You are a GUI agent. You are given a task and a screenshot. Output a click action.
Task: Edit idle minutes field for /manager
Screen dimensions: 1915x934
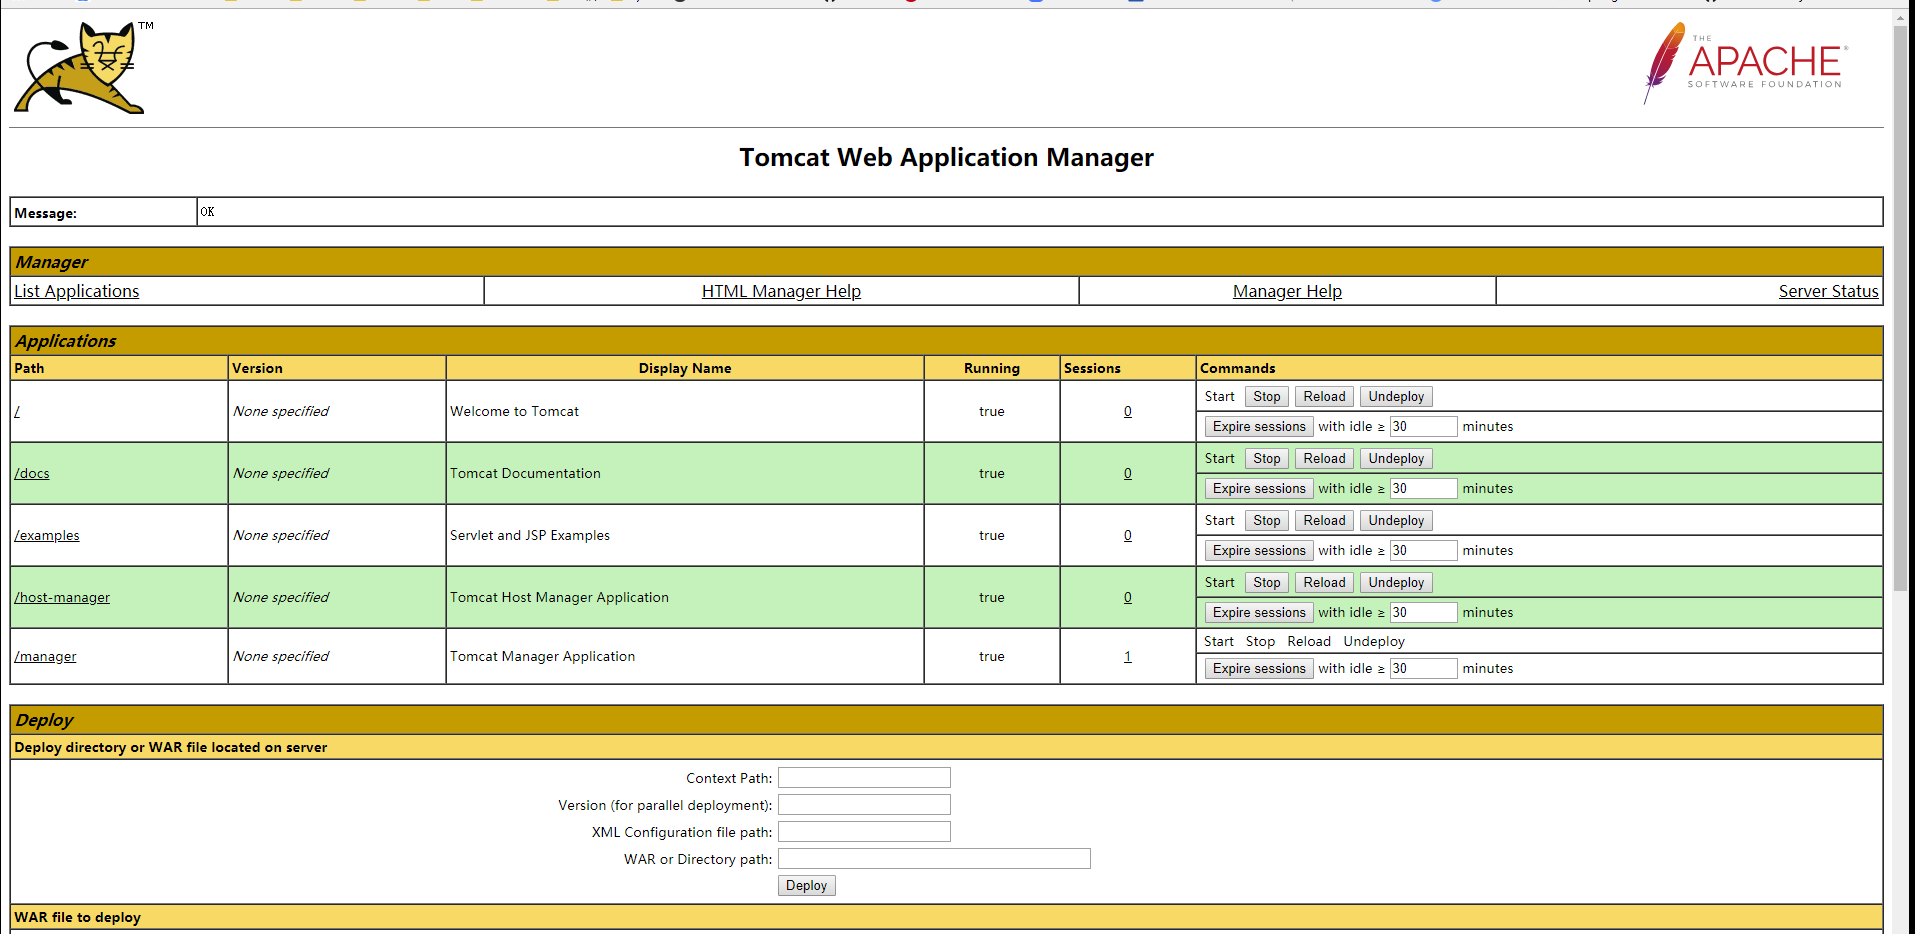click(1423, 668)
